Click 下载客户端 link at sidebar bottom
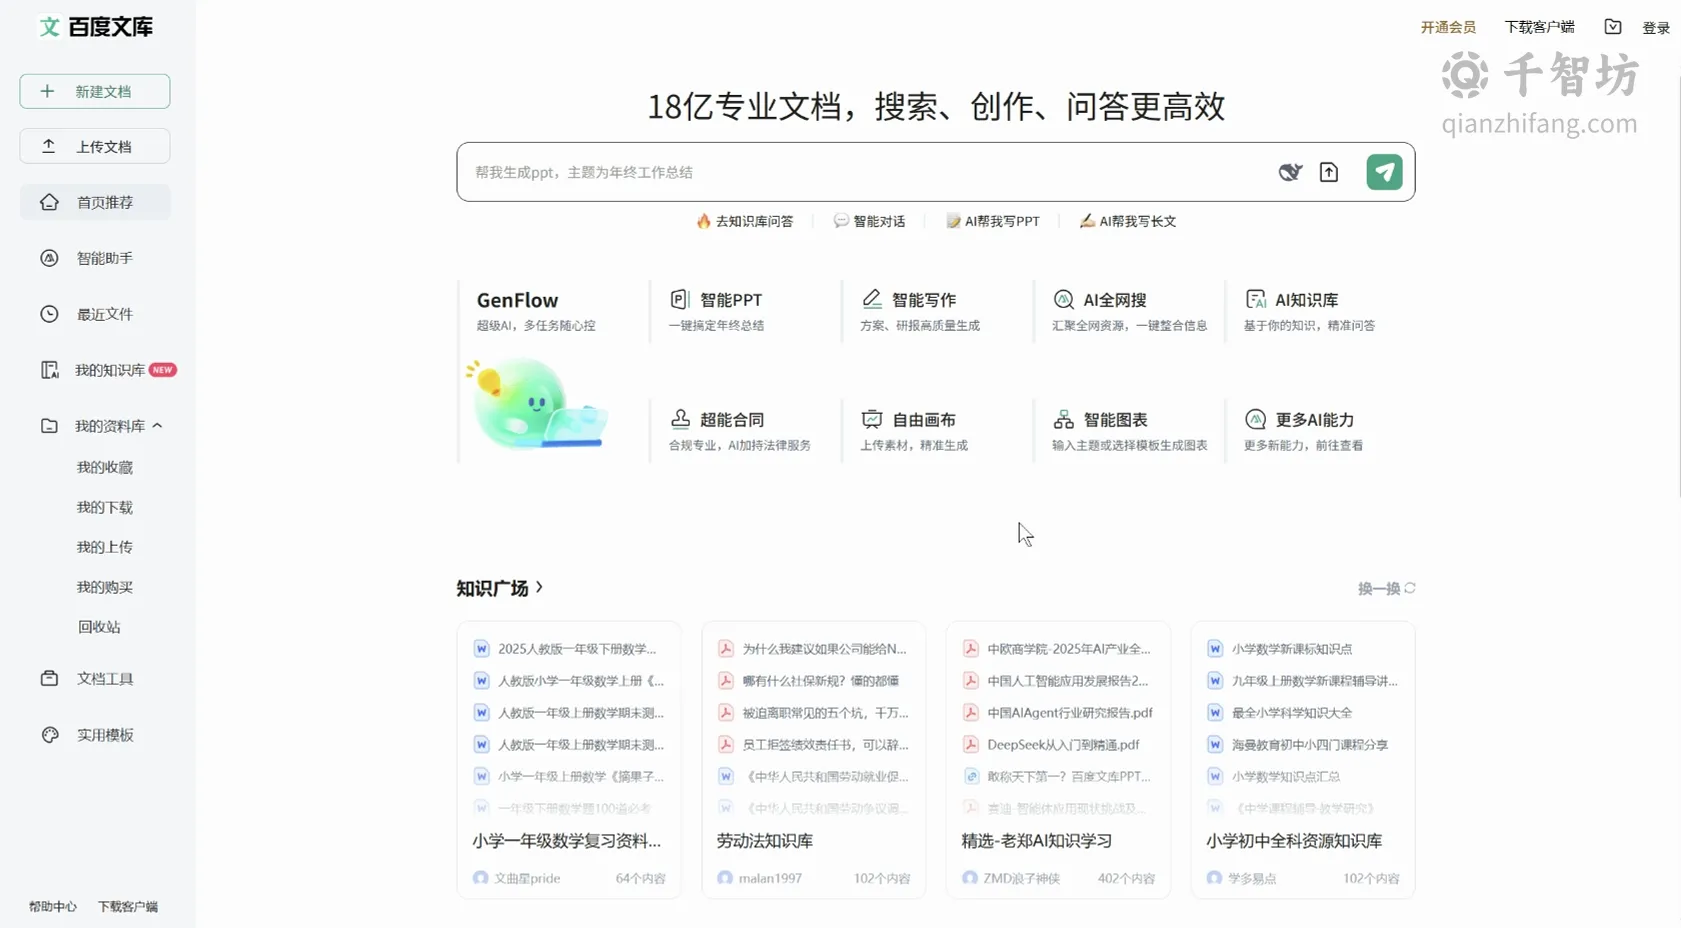 coord(128,907)
